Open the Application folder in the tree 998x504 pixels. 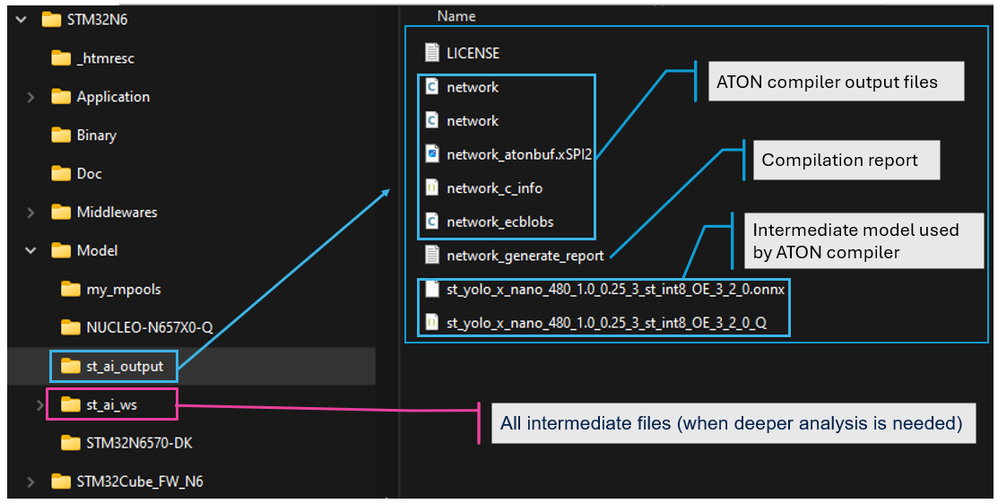click(x=113, y=97)
